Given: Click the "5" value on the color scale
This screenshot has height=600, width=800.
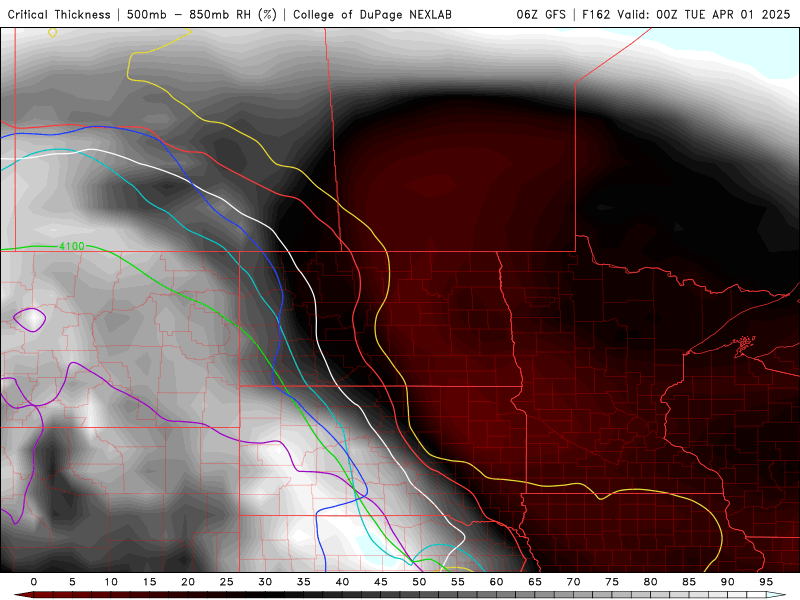Looking at the screenshot, I should [x=72, y=582].
